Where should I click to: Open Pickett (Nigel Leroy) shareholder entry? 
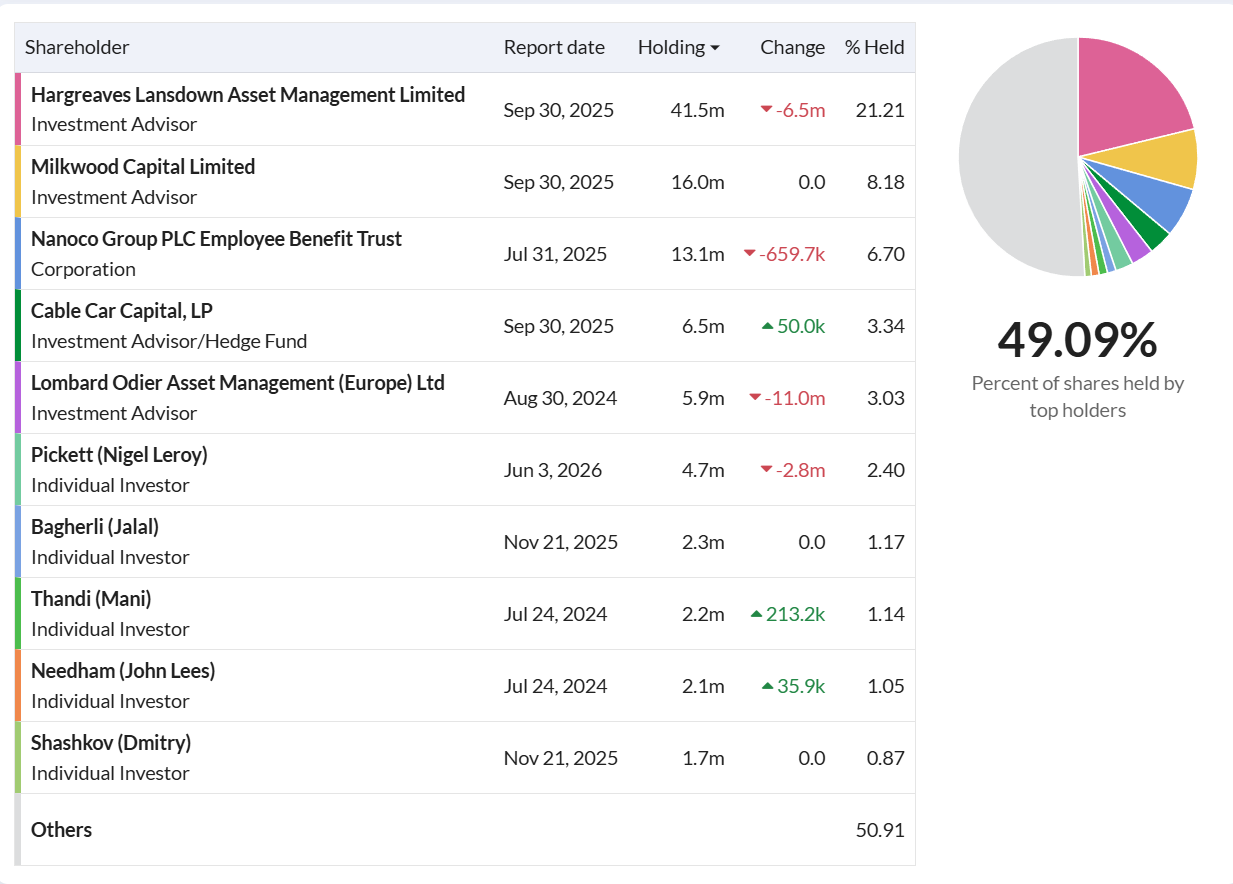pos(119,455)
